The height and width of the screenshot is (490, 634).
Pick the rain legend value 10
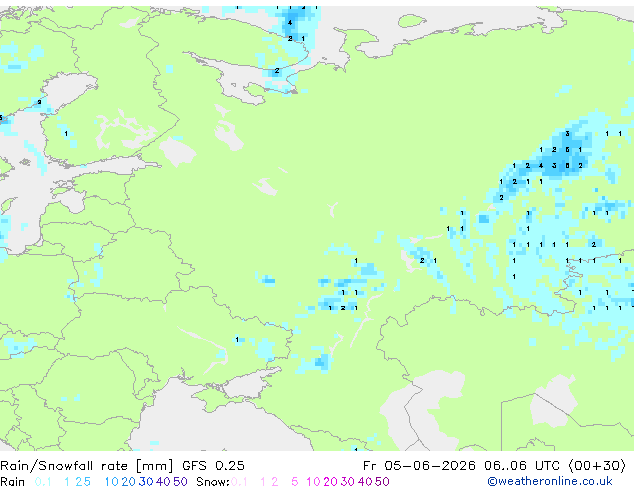tap(111, 482)
